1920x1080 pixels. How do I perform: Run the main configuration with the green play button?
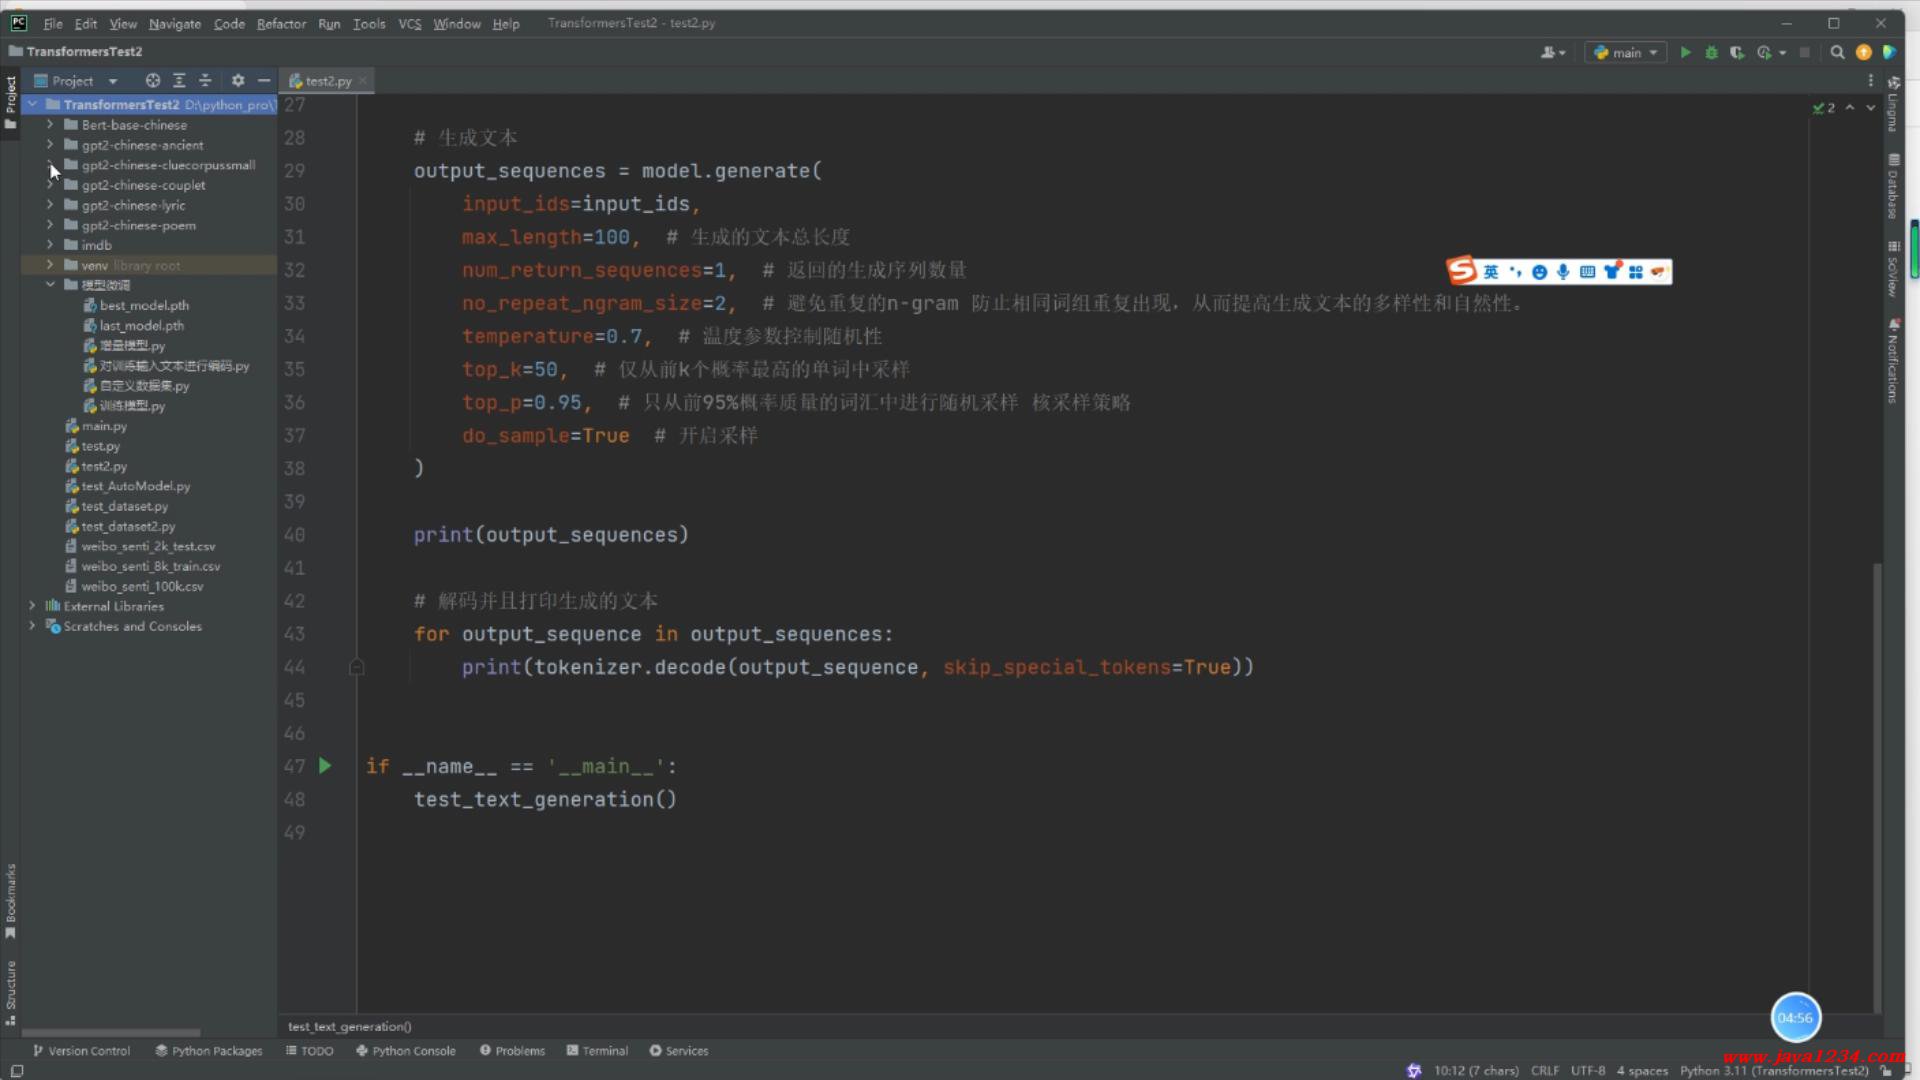coord(1685,52)
